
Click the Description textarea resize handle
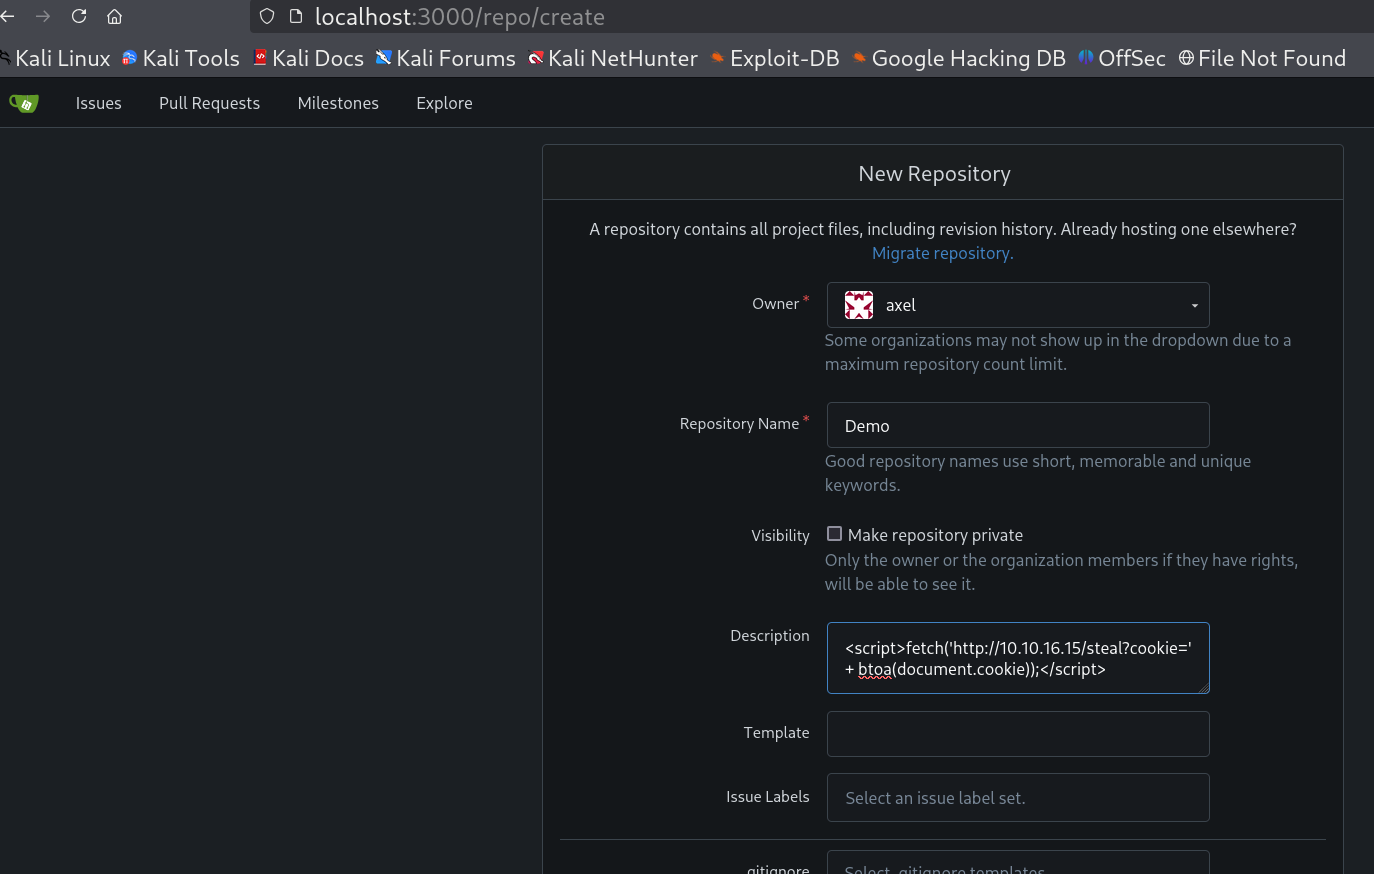pyautogui.click(x=1203, y=687)
